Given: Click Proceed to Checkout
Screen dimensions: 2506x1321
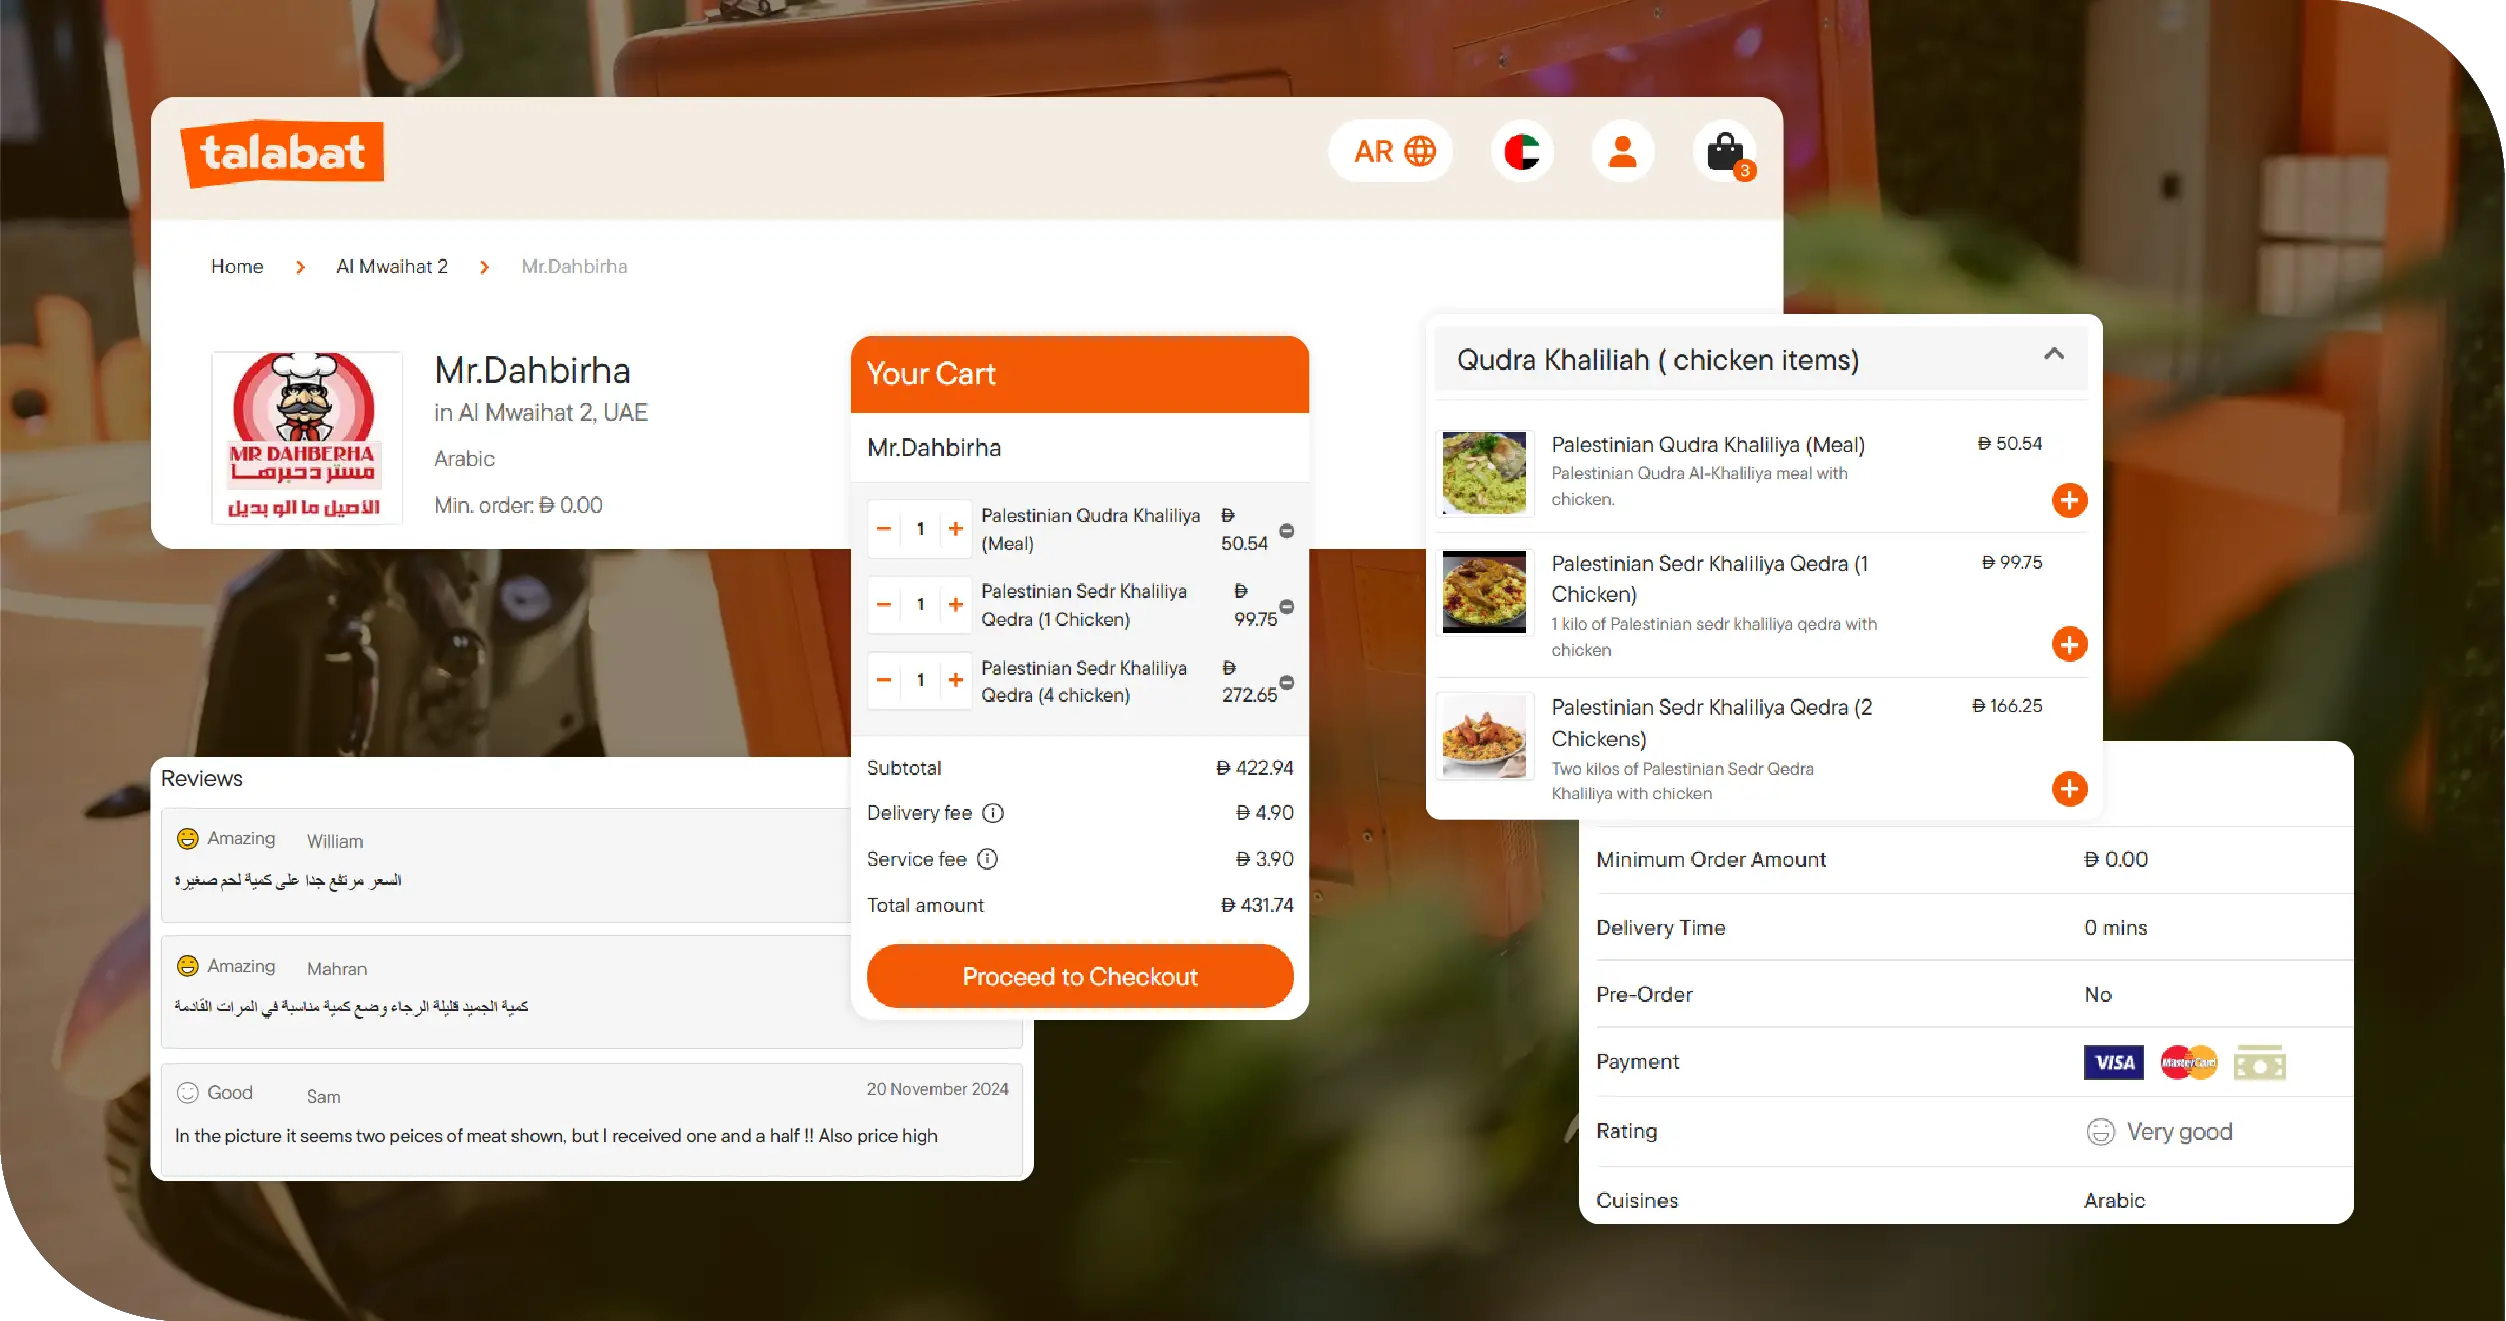Looking at the screenshot, I should pyautogui.click(x=1080, y=976).
